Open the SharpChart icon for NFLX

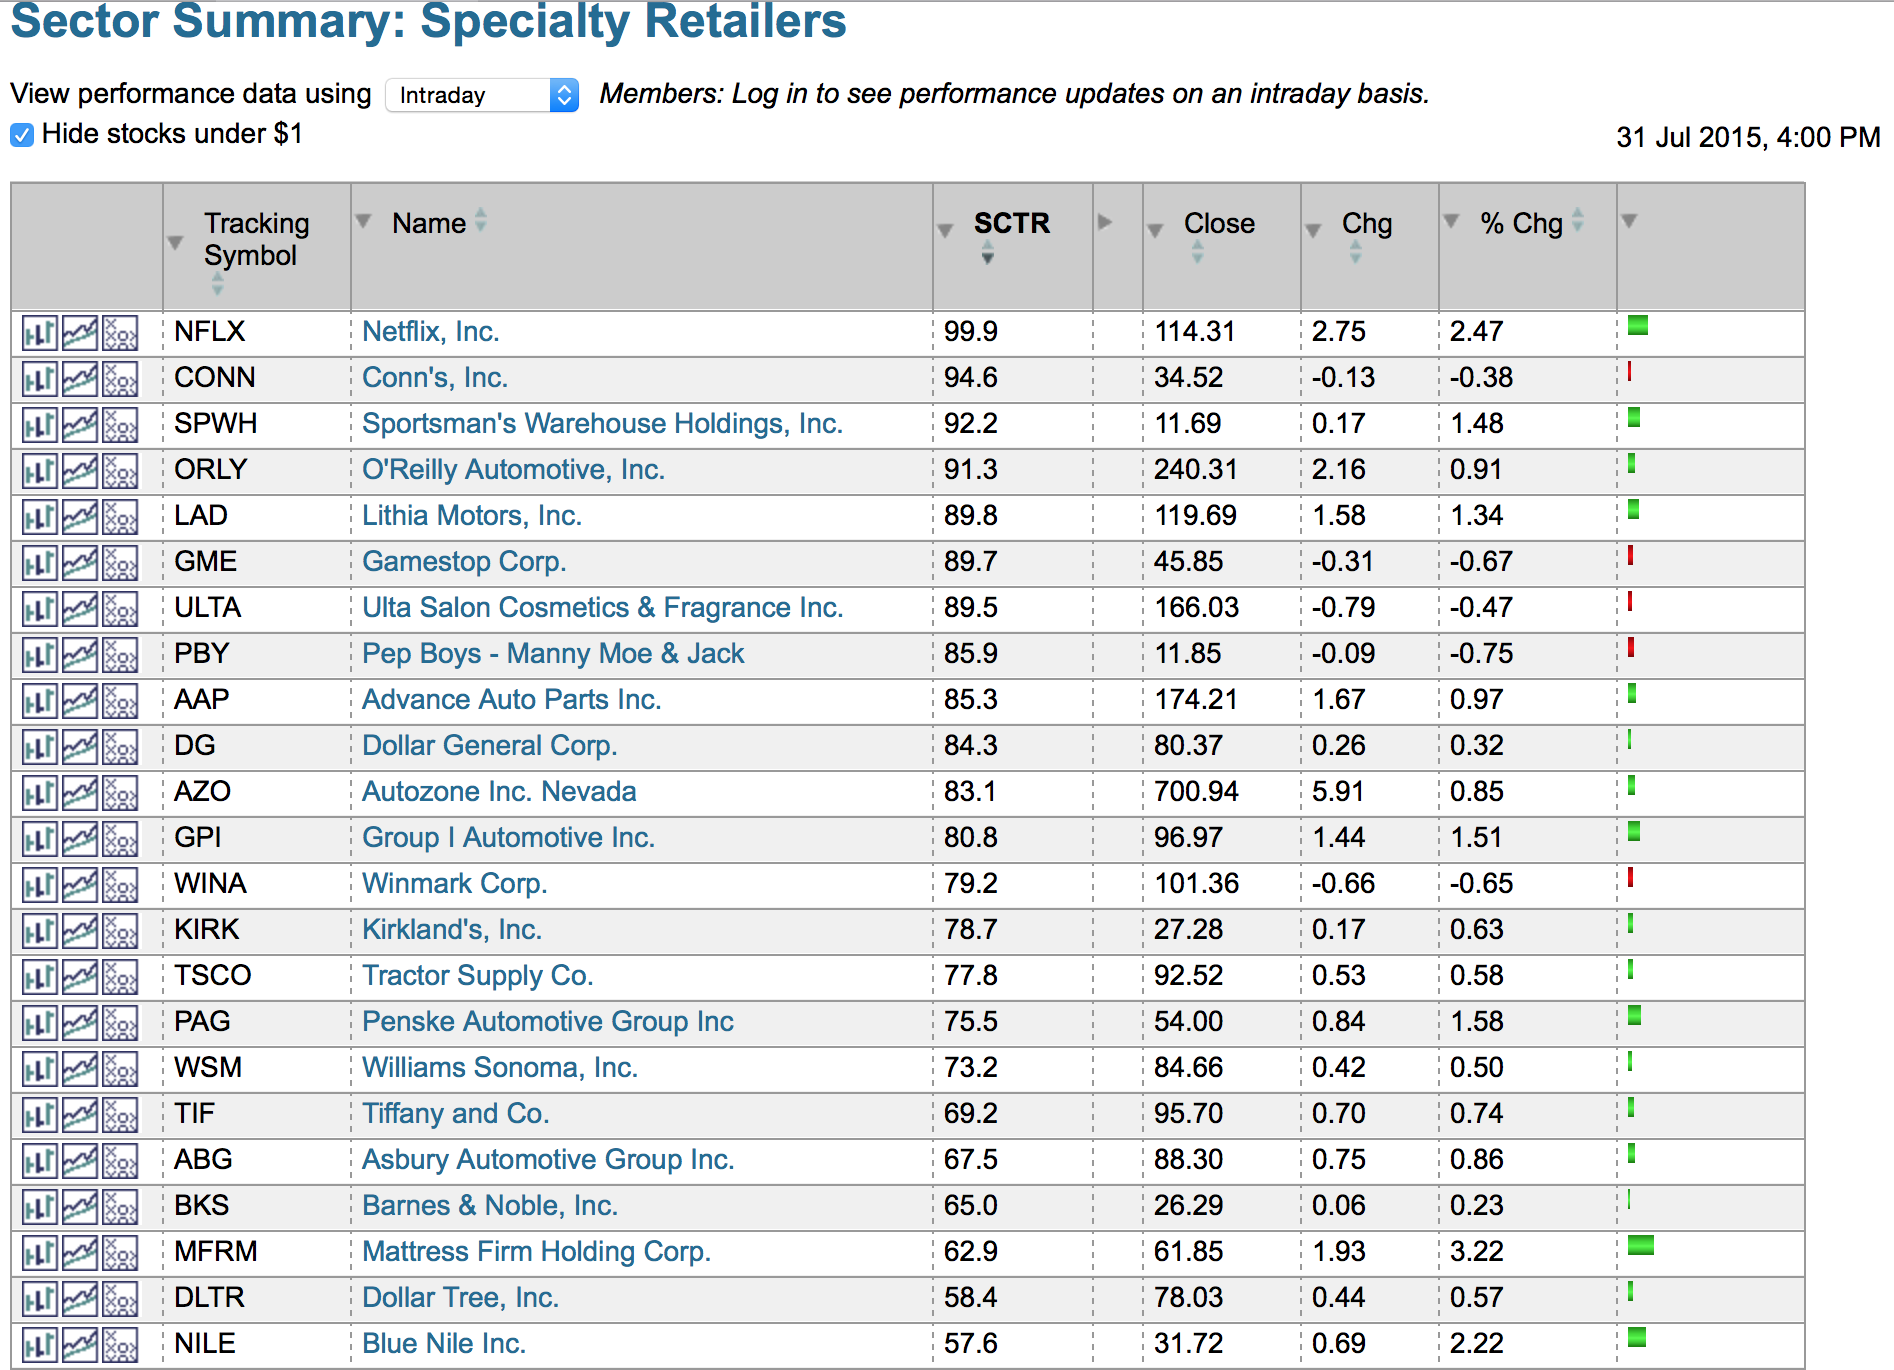click(x=39, y=333)
